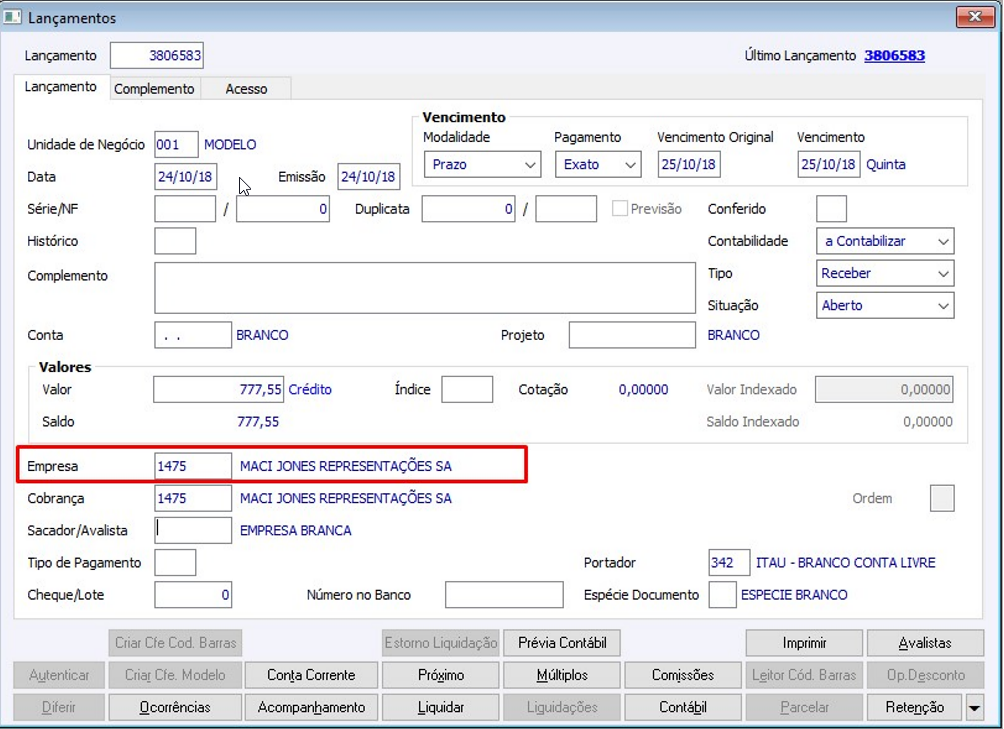Select the Lançamento tab
1004x729 pixels.
(x=61, y=87)
